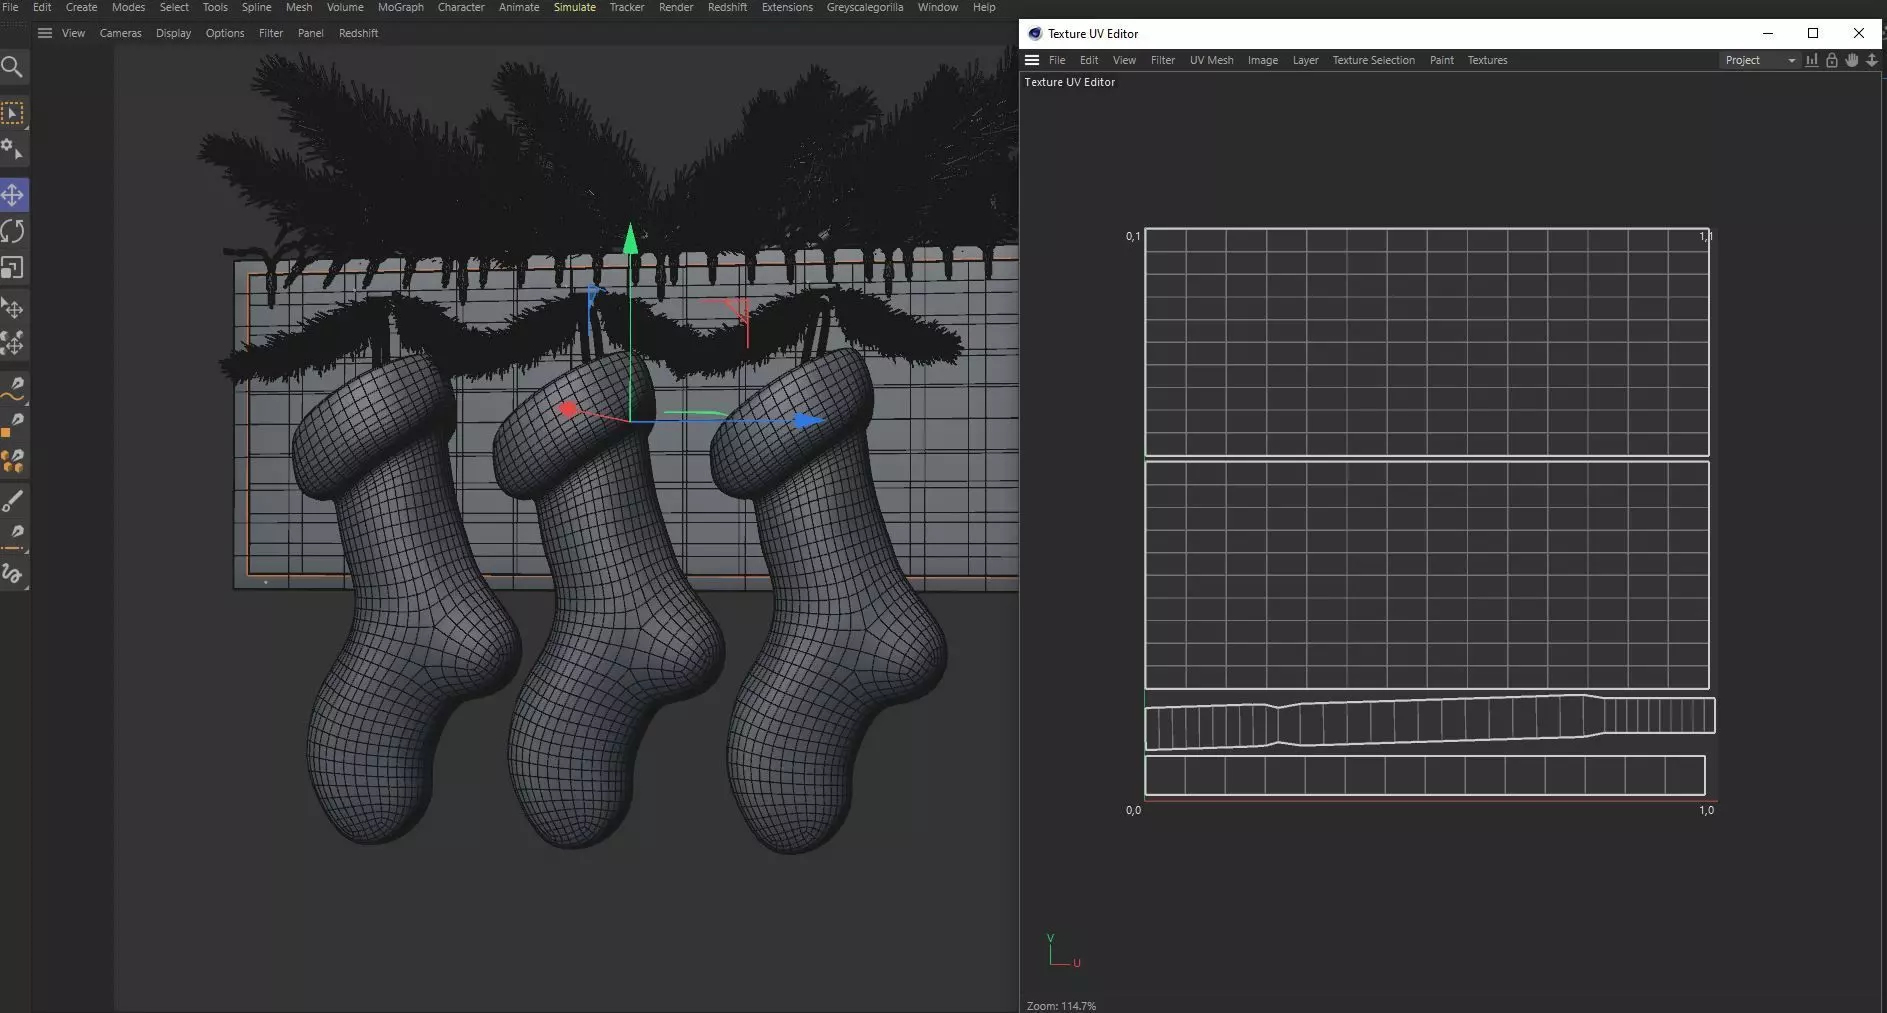Select the rectangle selection tool
Screen dimensions: 1887x1013
tap(12, 113)
